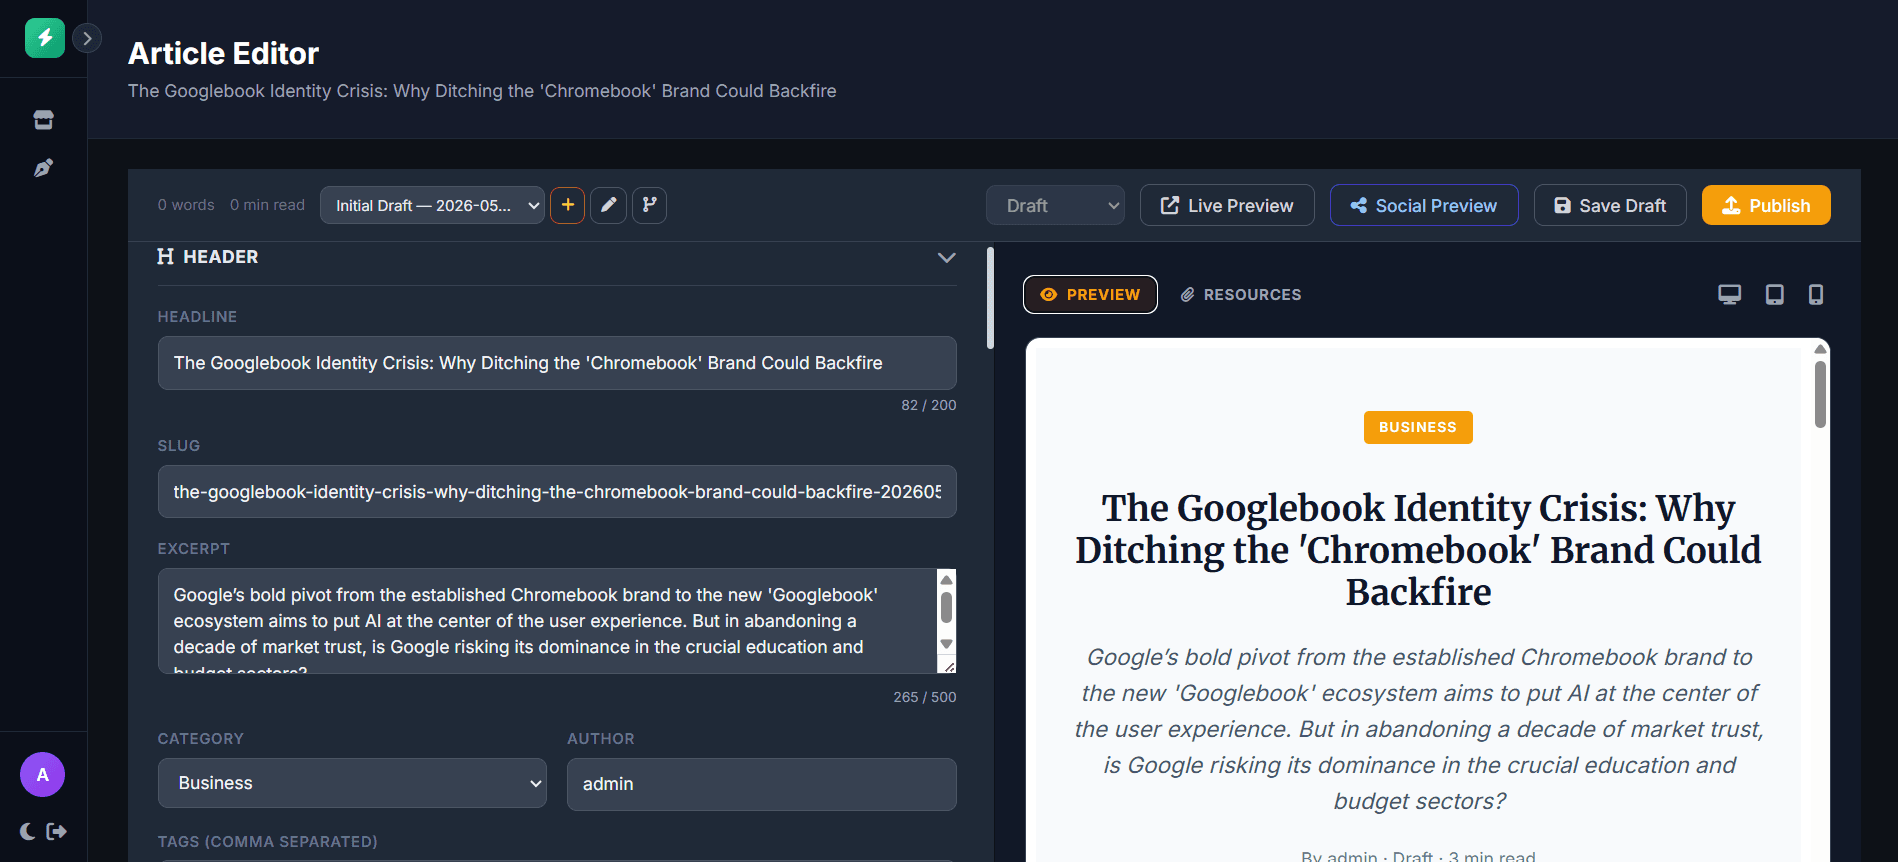Select desktop preview device icon
The image size is (1898, 862).
[1729, 295]
